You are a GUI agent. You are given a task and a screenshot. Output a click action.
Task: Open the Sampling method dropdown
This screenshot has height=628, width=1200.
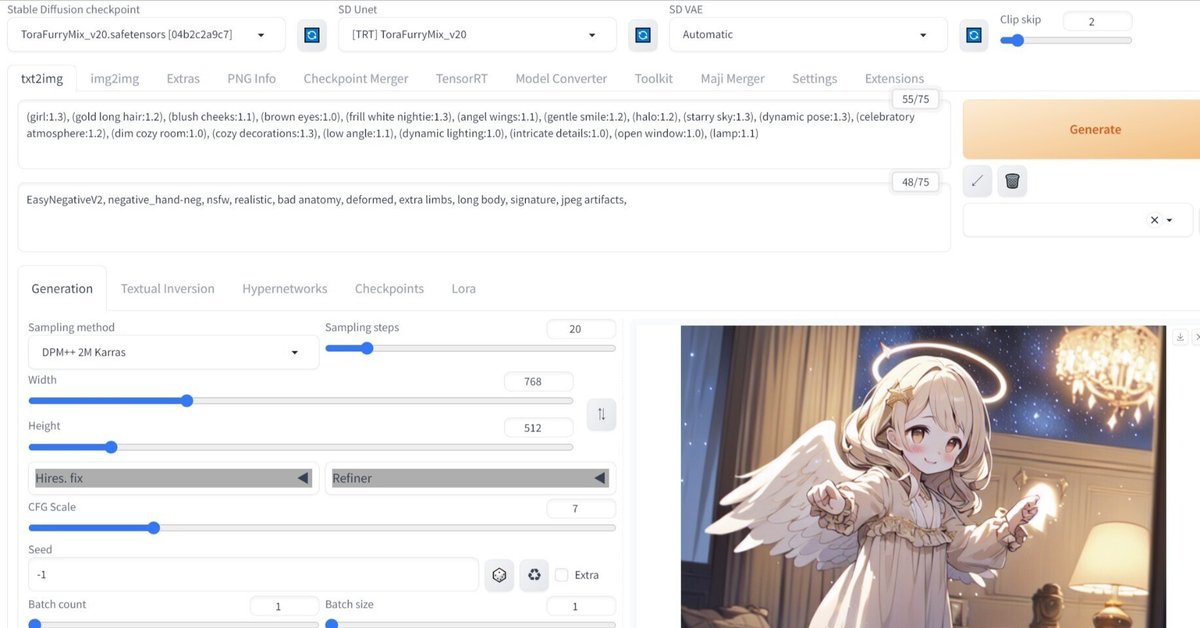pos(172,352)
